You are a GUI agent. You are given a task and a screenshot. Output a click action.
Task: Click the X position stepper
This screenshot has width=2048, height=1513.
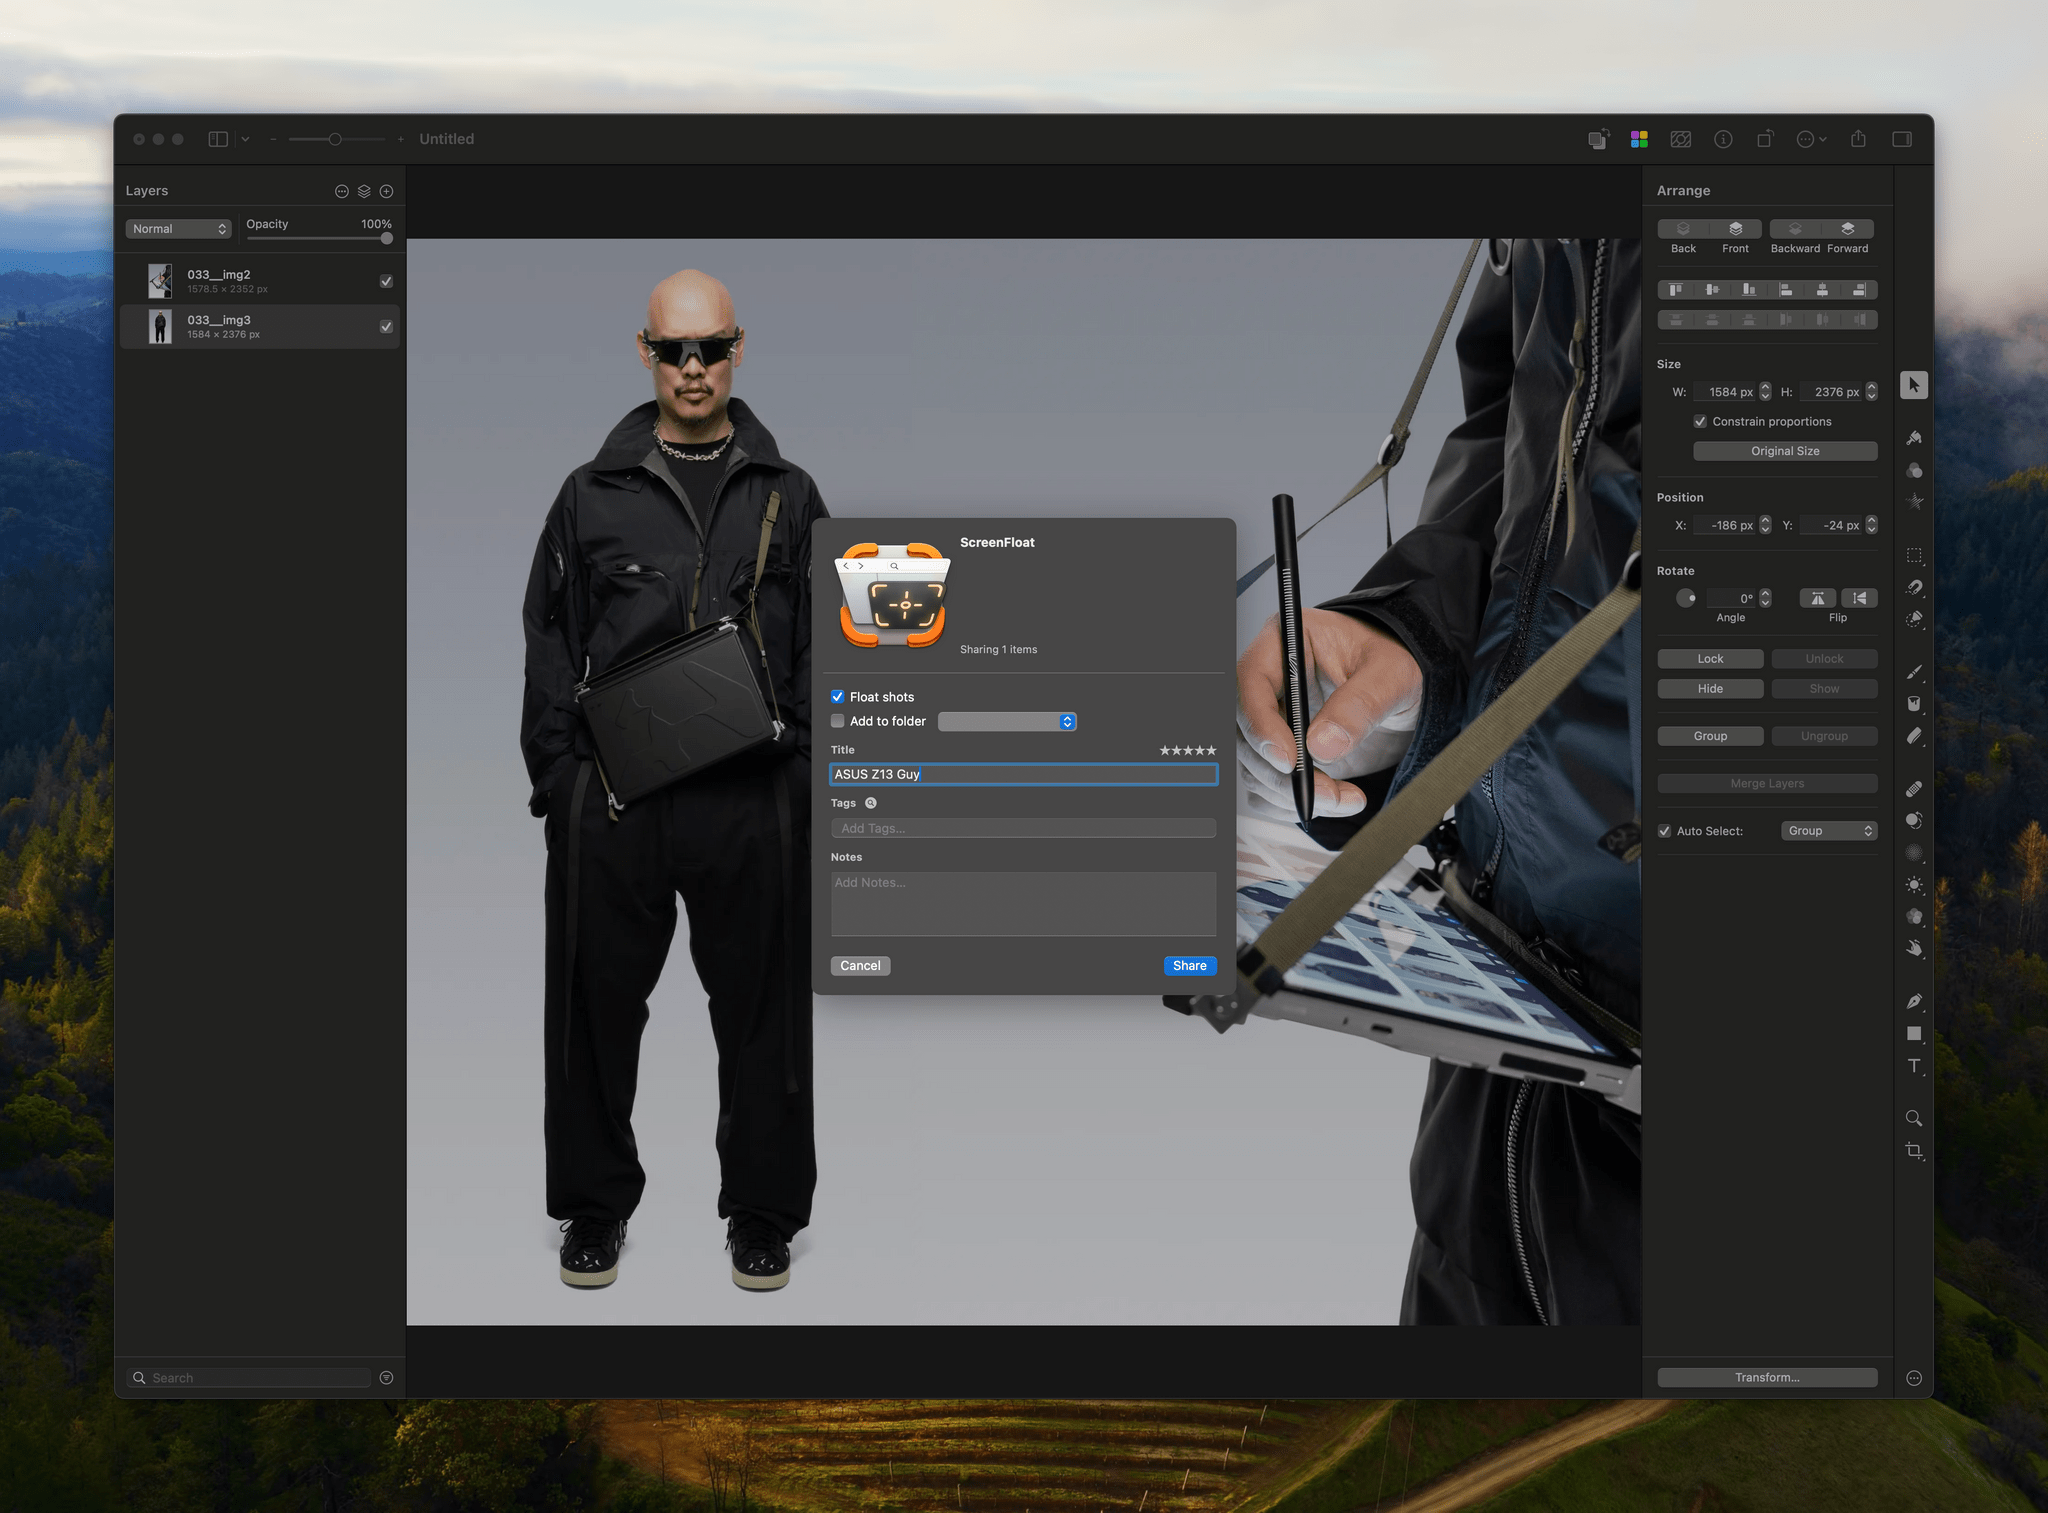[1765, 525]
